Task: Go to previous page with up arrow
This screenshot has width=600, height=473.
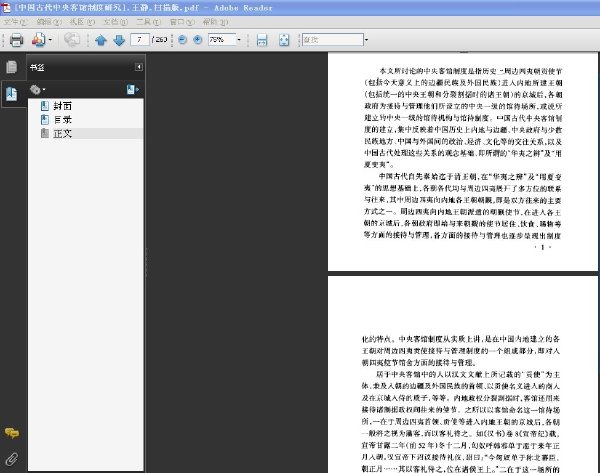Action: click(101, 40)
